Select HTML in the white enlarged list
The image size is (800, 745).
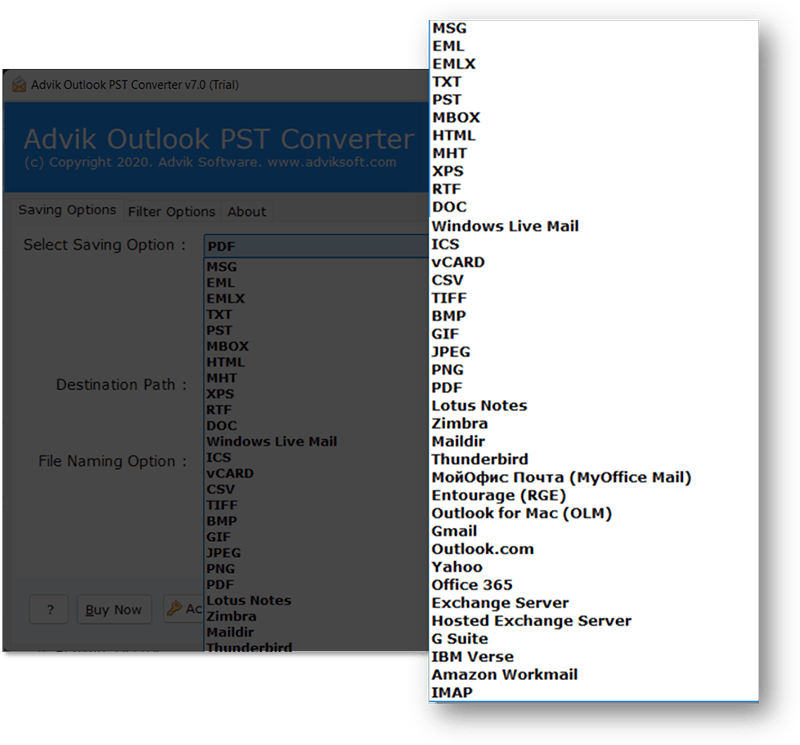(x=454, y=135)
